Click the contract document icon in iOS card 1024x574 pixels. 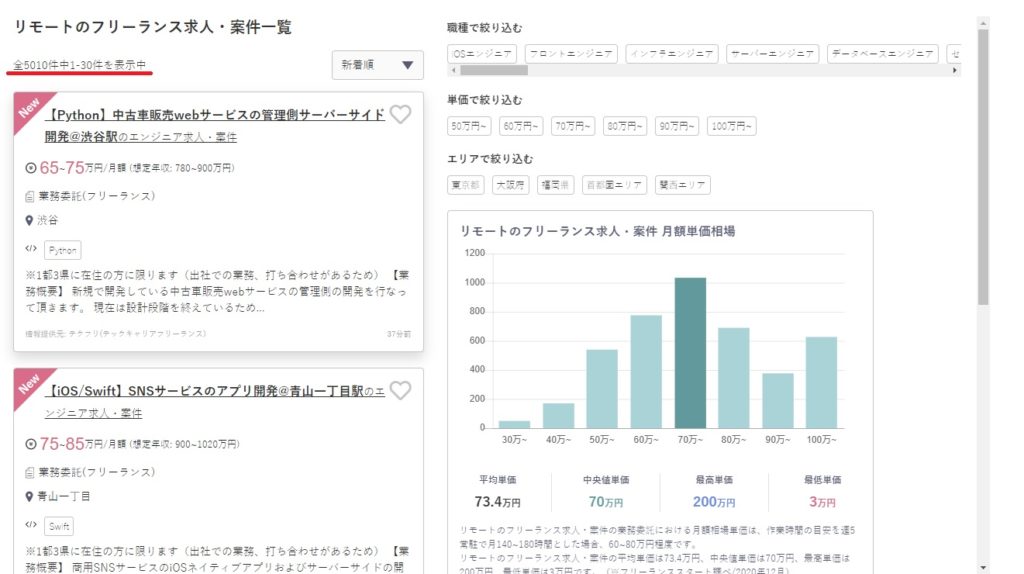[x=30, y=471]
